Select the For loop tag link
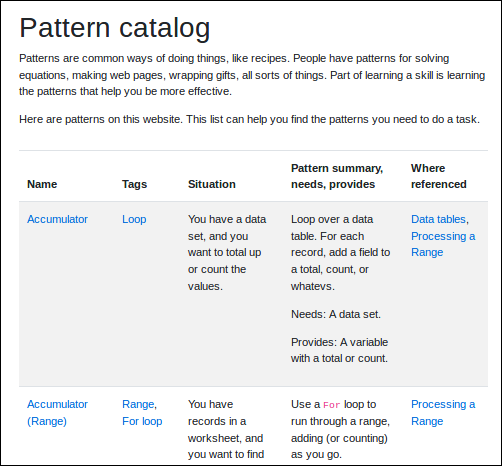Image resolution: width=502 pixels, height=466 pixels. 142,421
